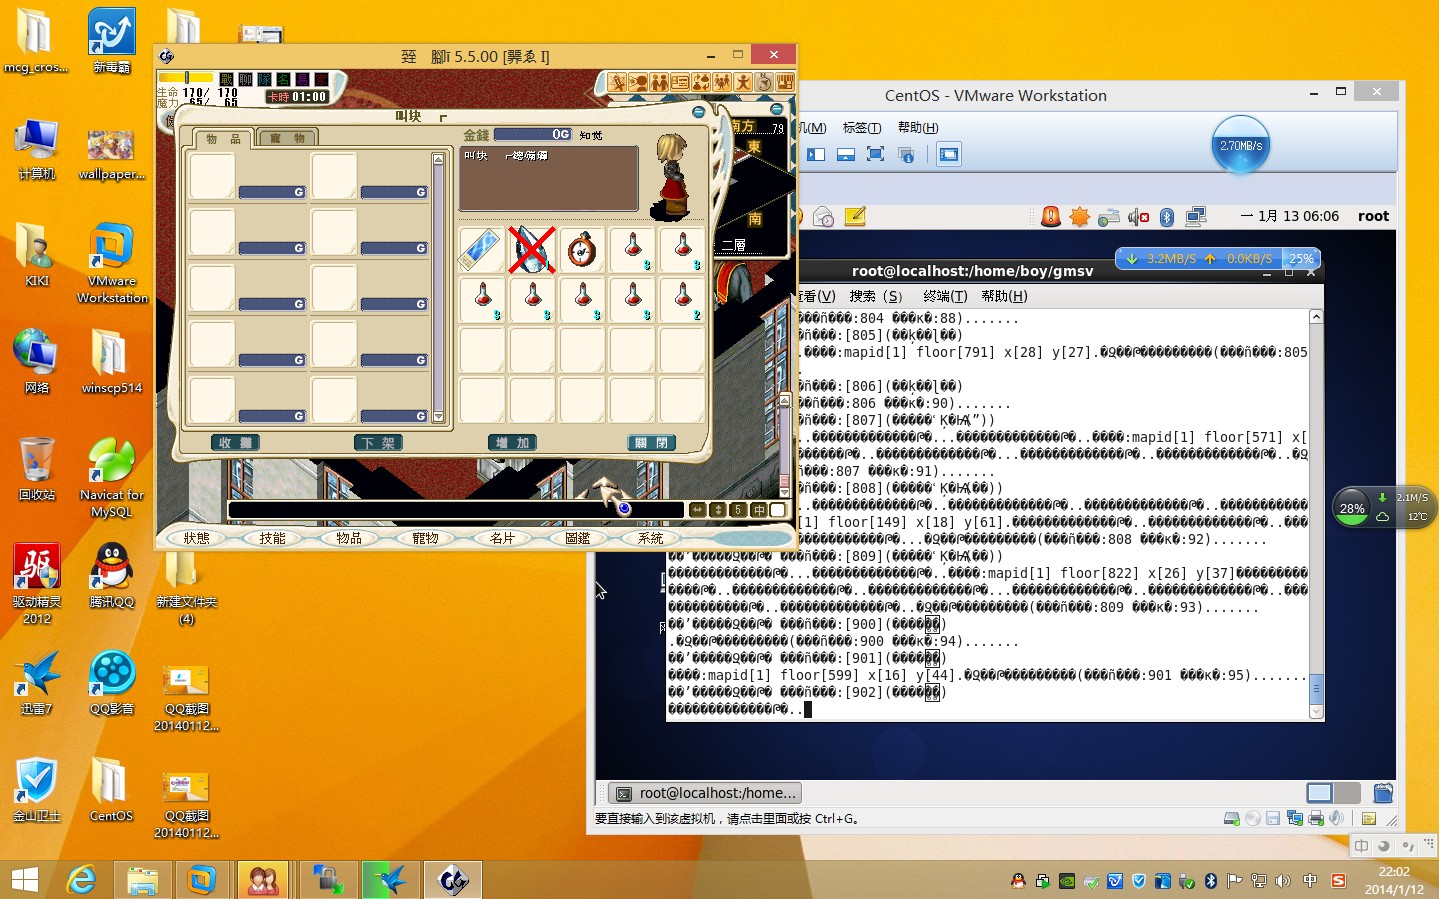Viewport: 1439px width, 899px height.
Task: Toggle the 隊 team channel button
Action: pos(265,79)
